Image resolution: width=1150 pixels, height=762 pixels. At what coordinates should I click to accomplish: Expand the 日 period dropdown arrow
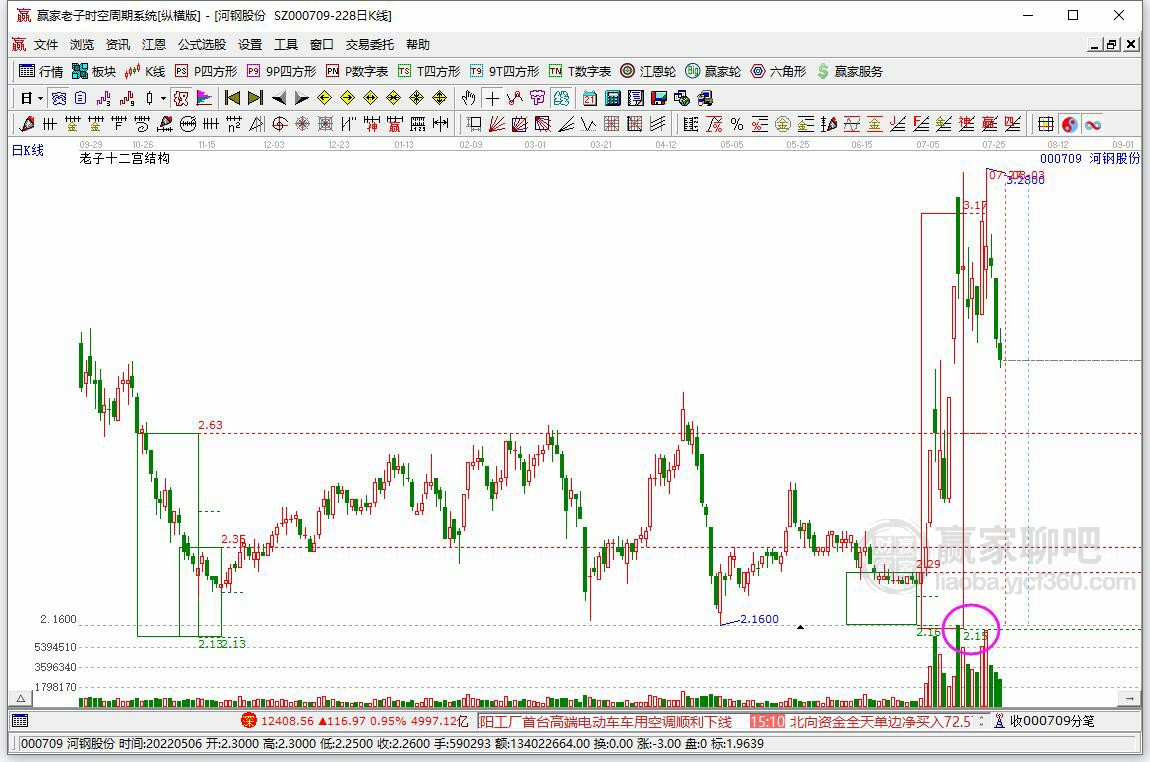40,98
